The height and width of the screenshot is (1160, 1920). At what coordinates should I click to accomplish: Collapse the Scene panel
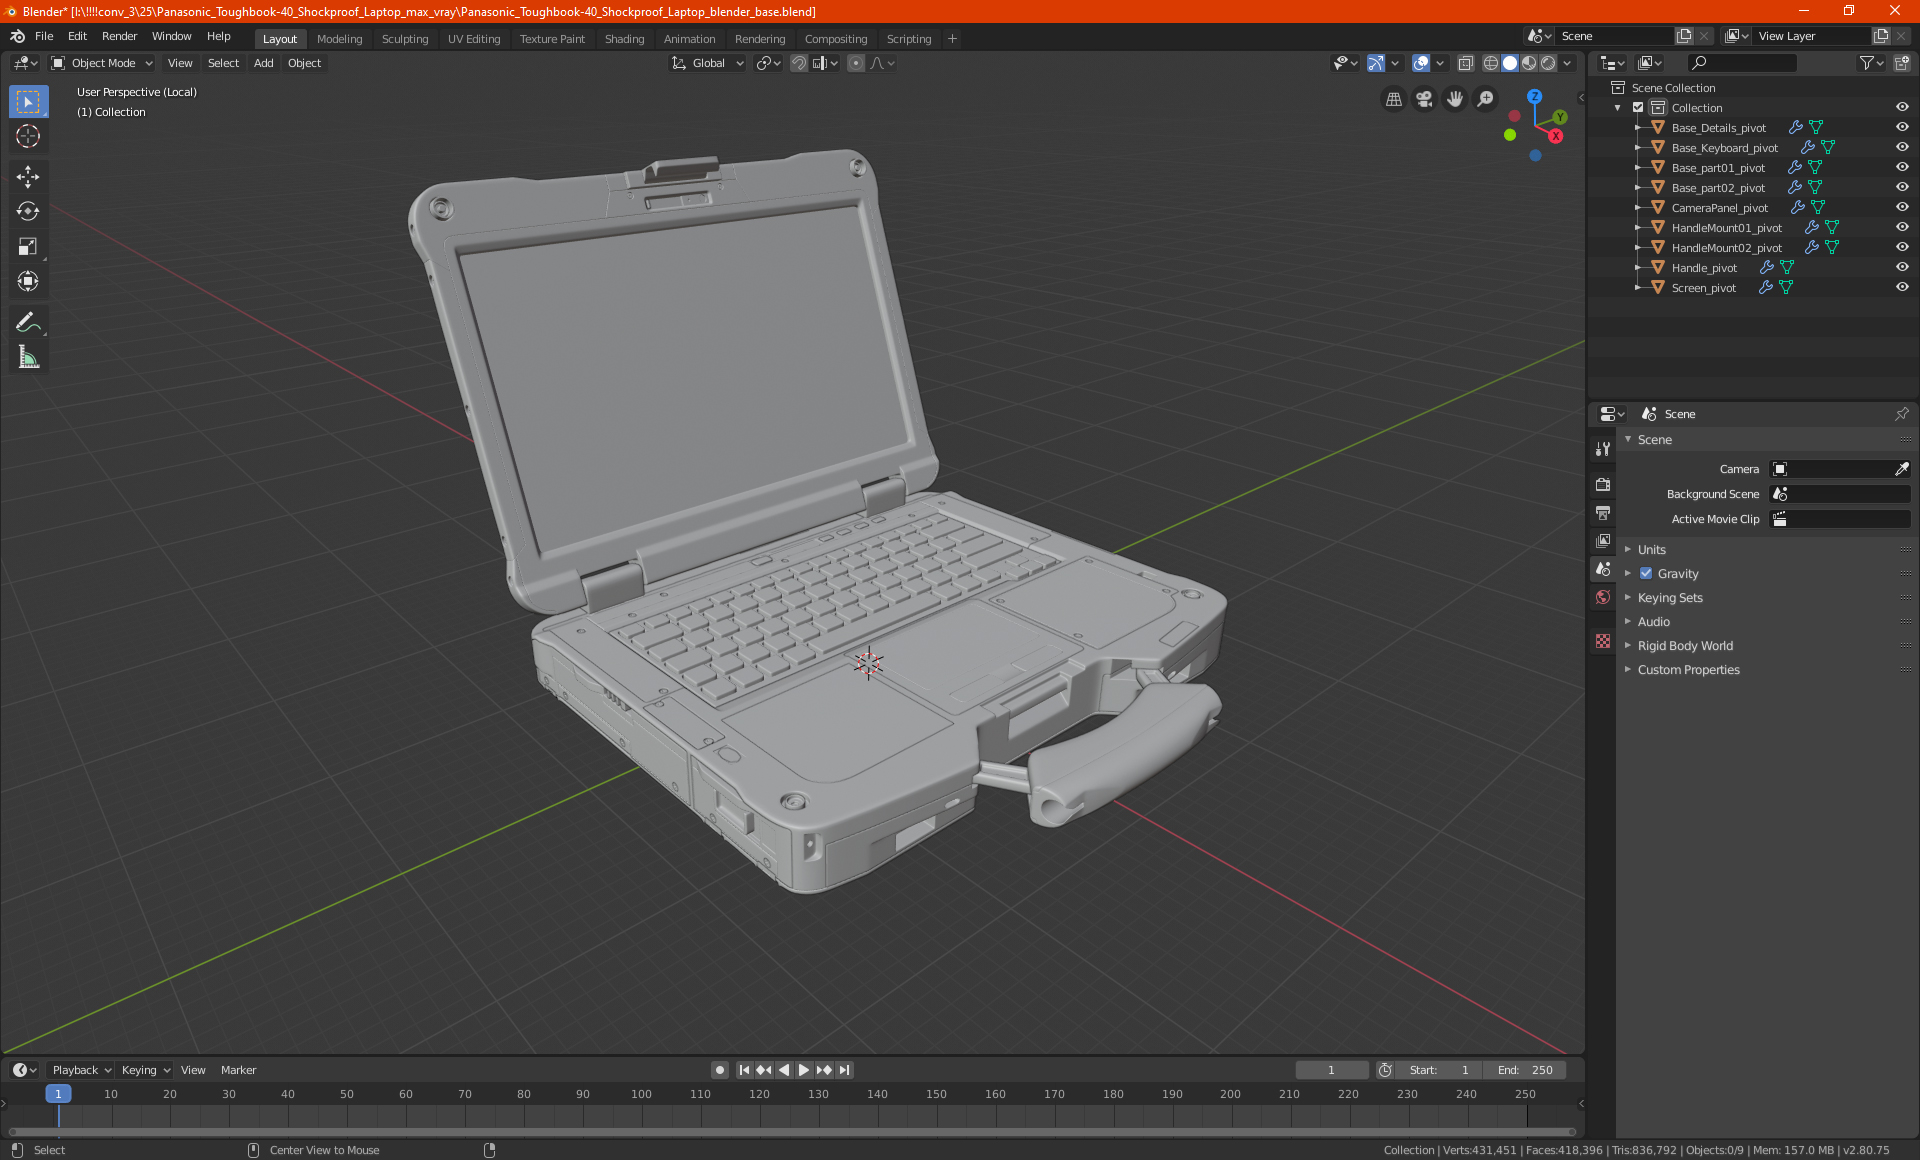click(1654, 439)
